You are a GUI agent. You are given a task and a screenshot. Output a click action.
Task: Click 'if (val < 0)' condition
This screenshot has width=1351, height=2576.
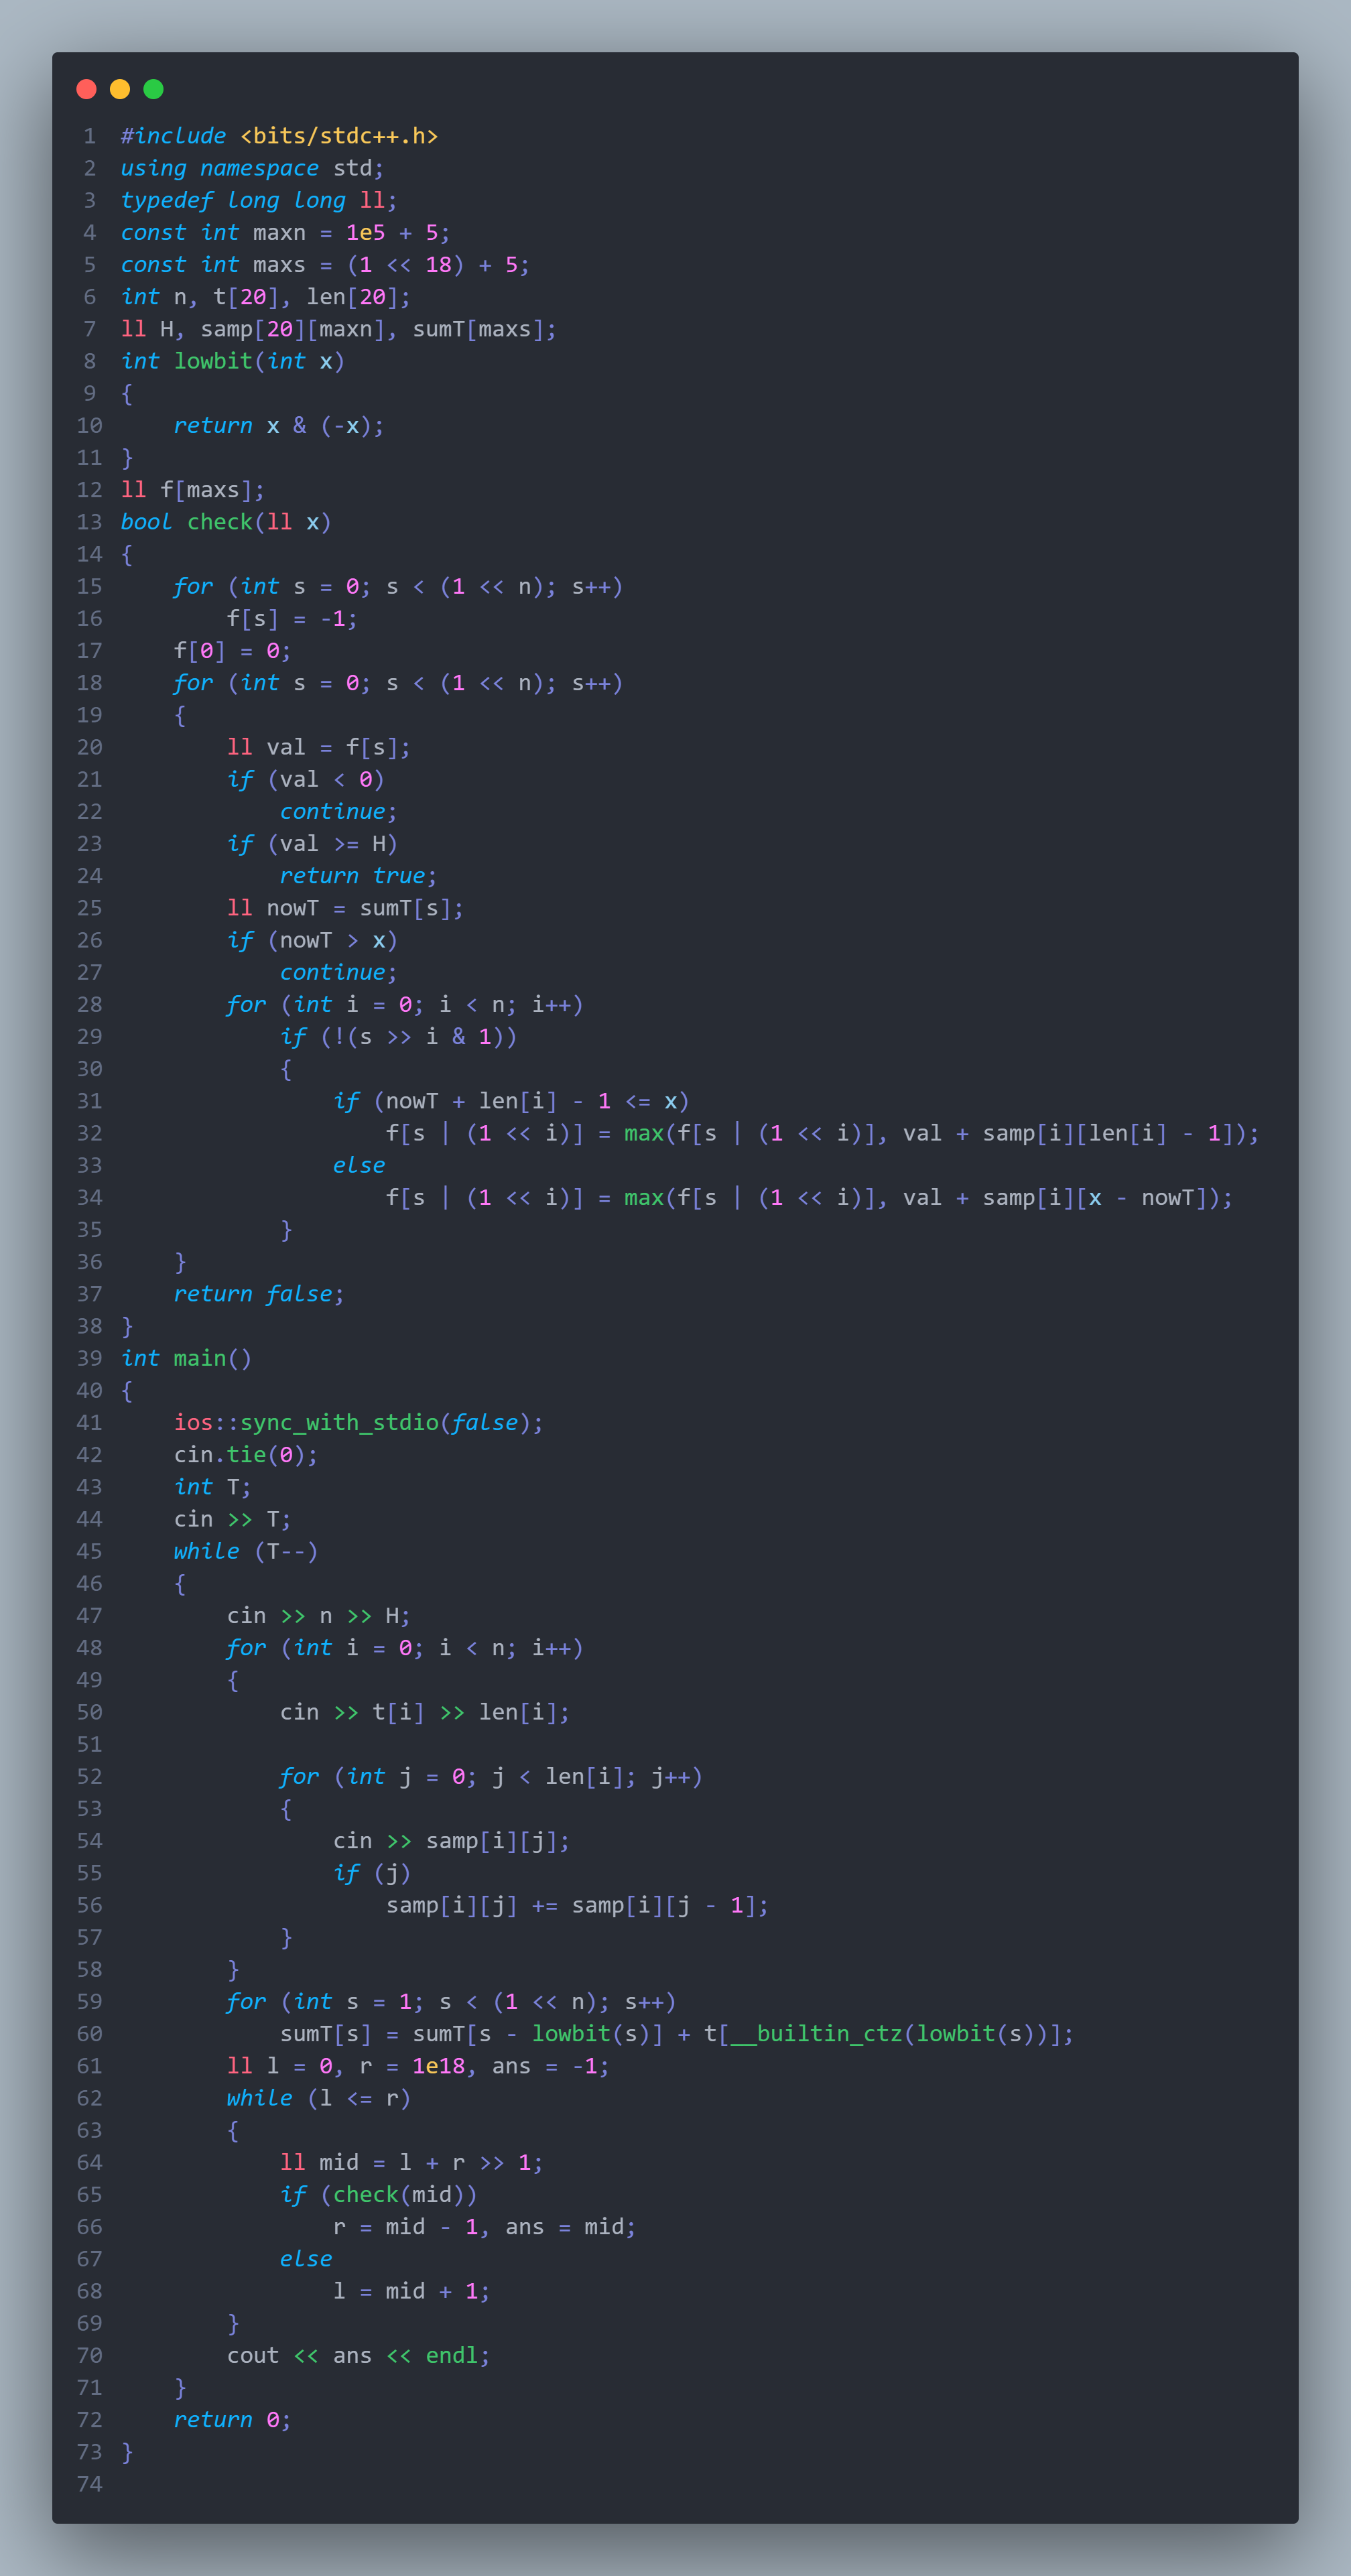click(305, 779)
